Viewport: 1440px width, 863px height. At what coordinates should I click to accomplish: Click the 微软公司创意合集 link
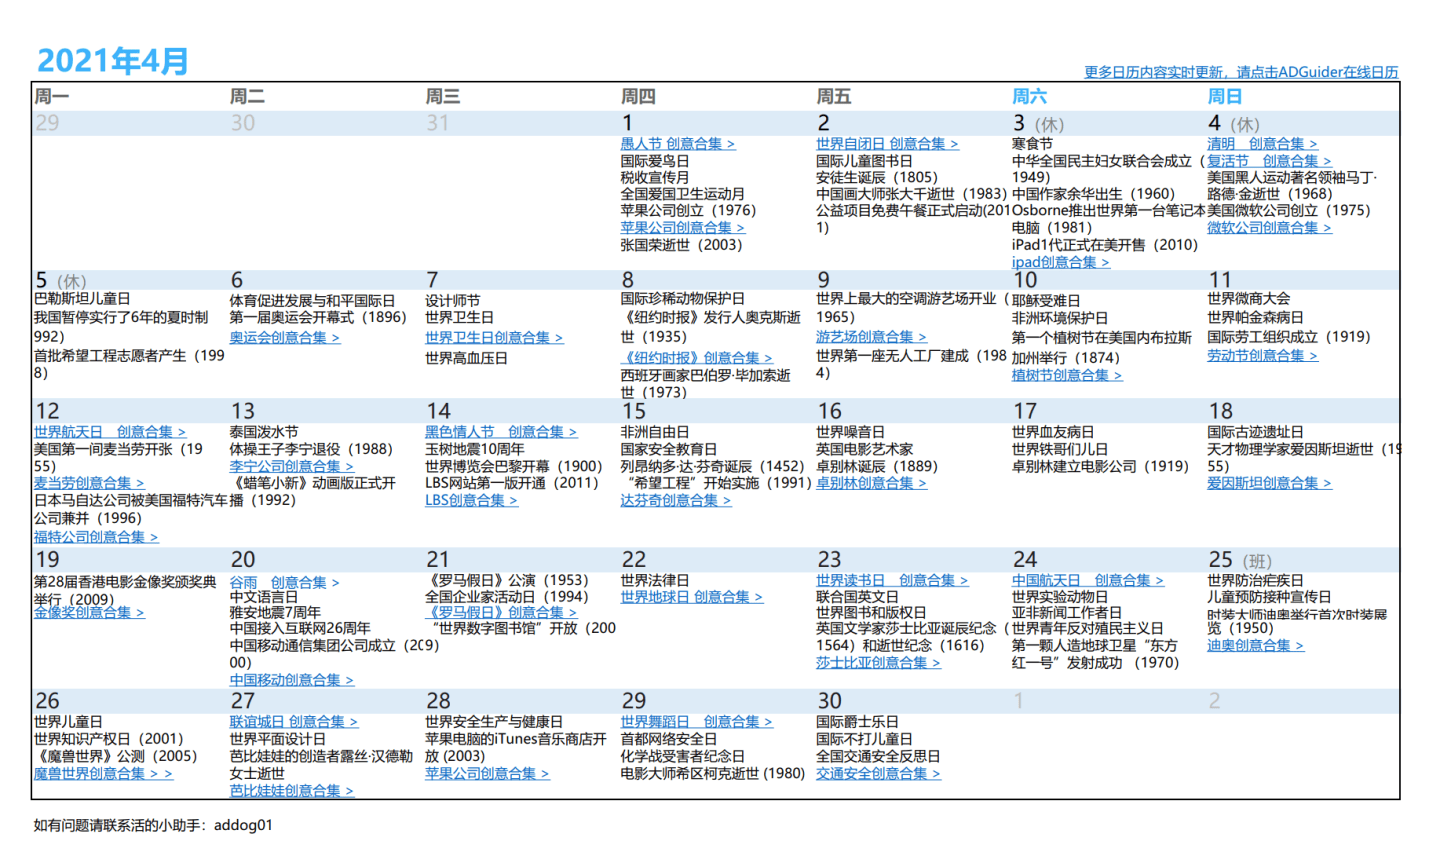tap(1268, 228)
